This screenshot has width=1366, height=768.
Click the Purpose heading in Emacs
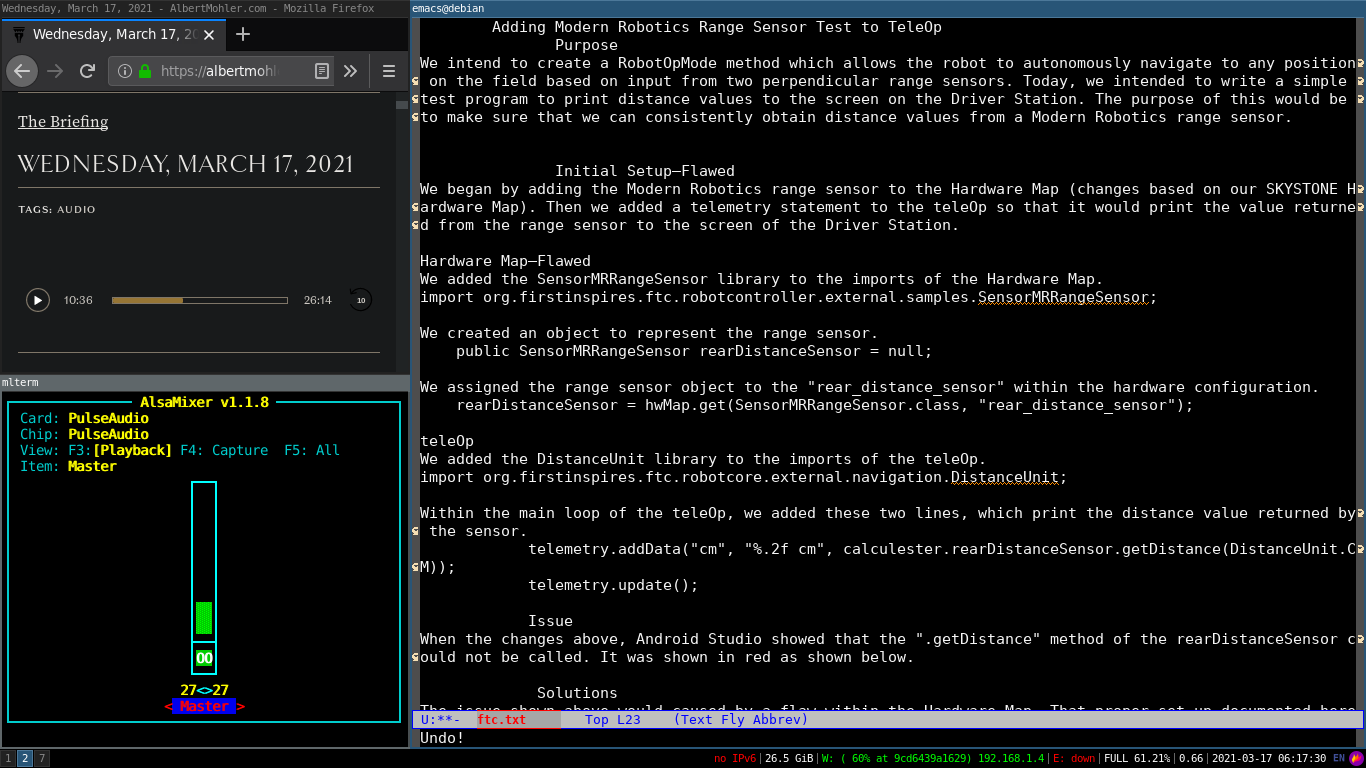586,45
